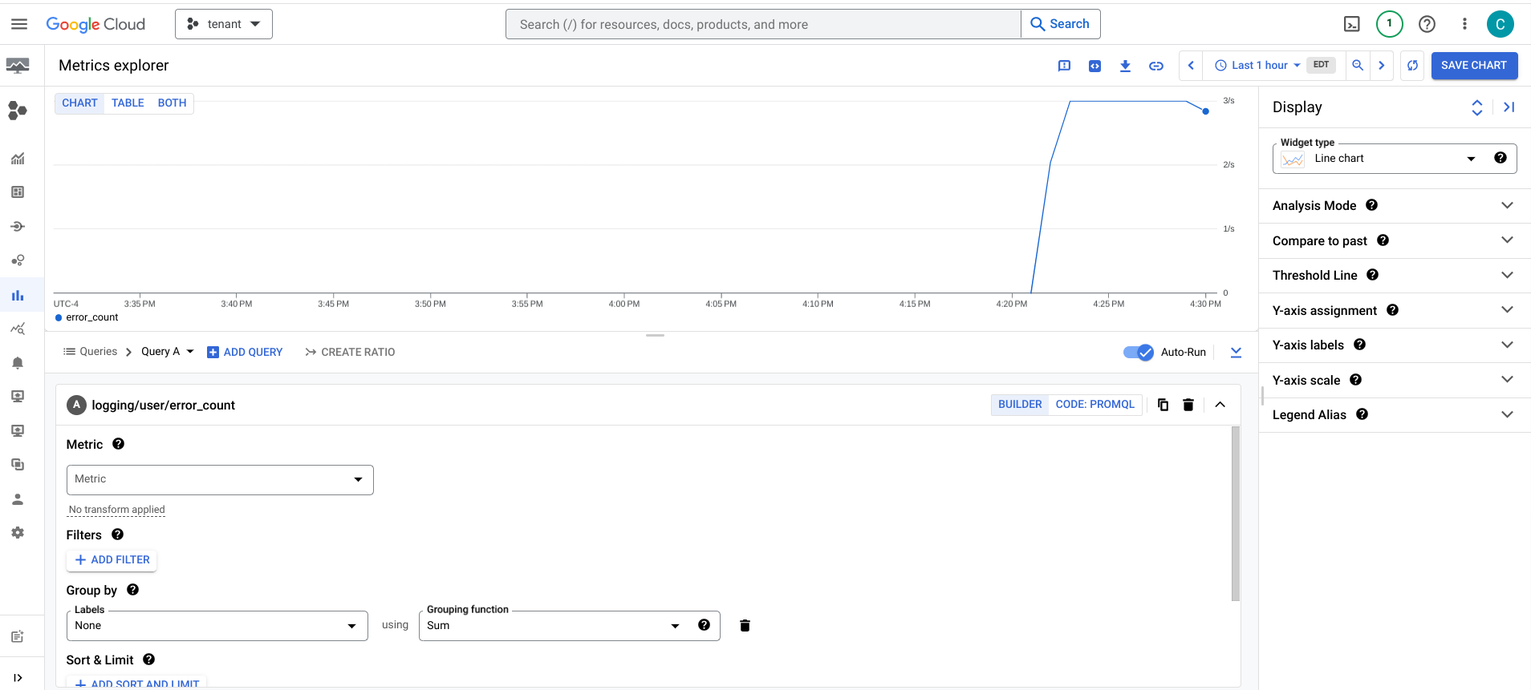Switch to CHART view

(80, 103)
